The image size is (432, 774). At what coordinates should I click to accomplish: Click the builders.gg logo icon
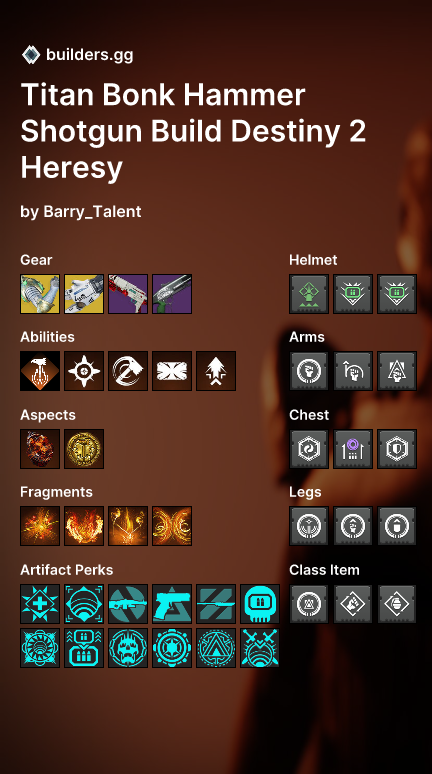31,54
